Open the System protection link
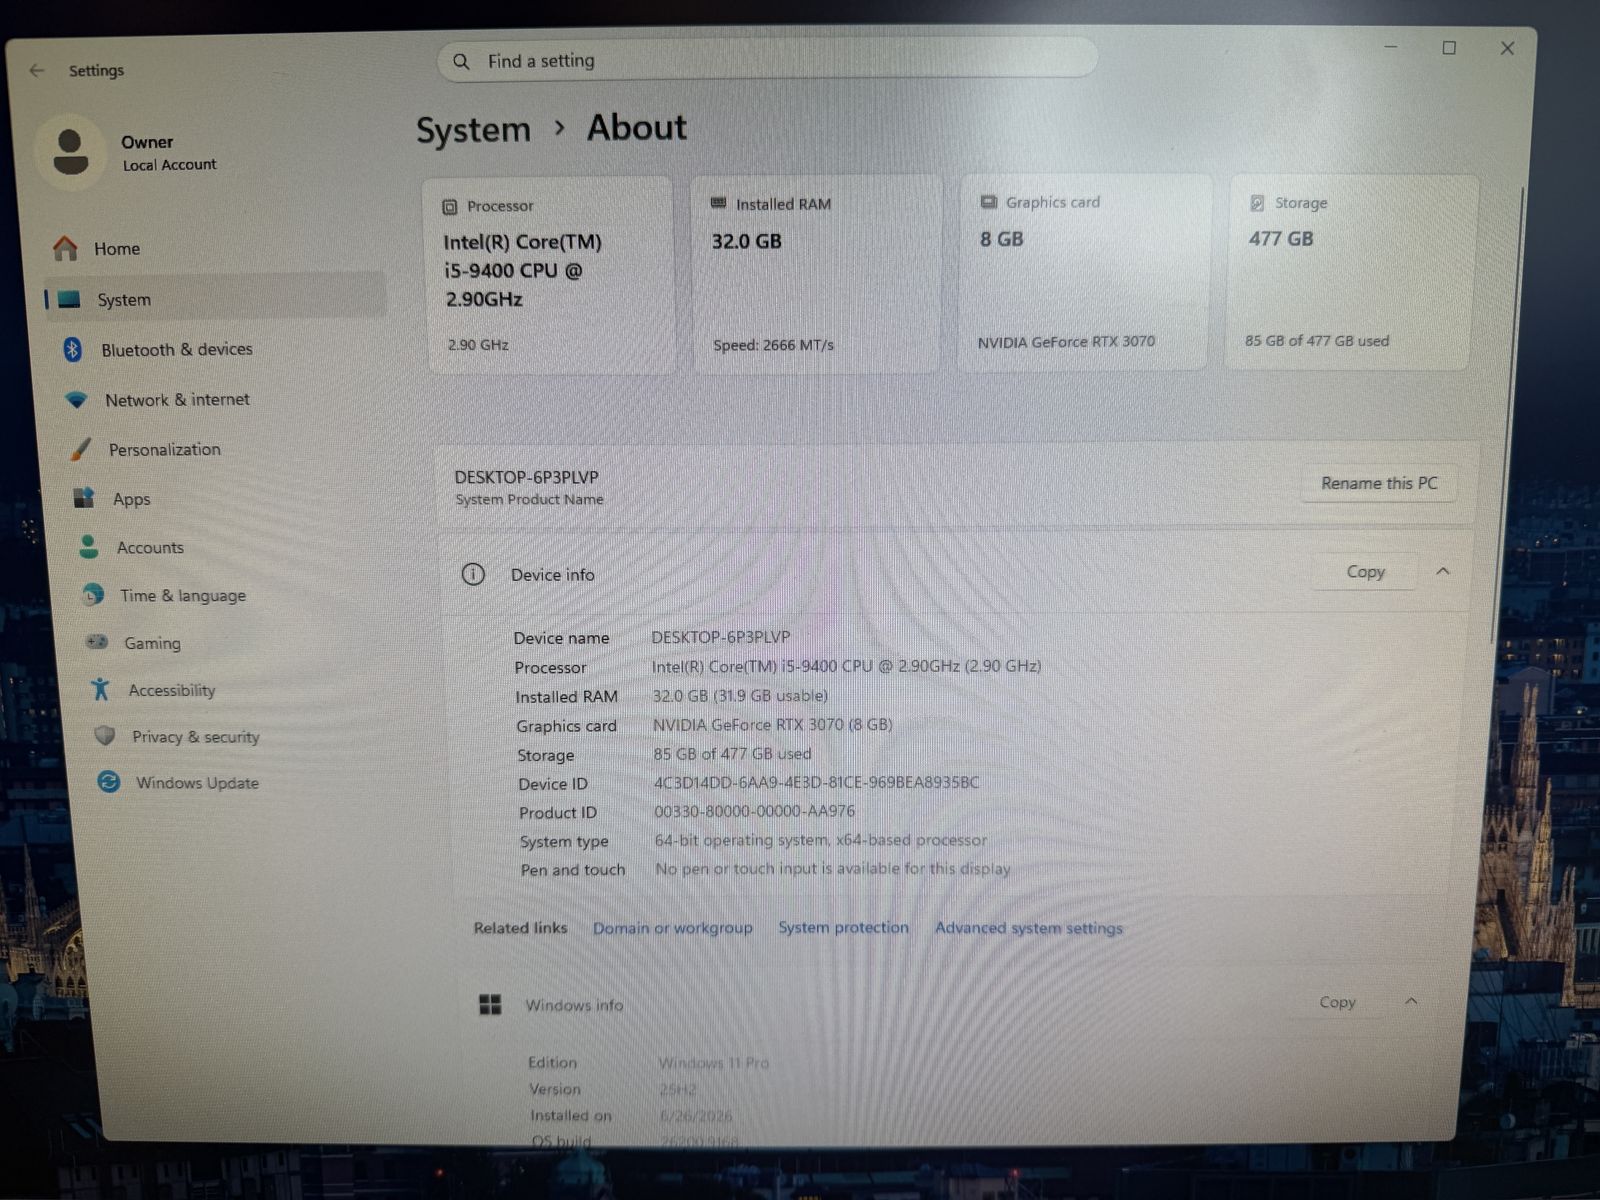 click(843, 927)
